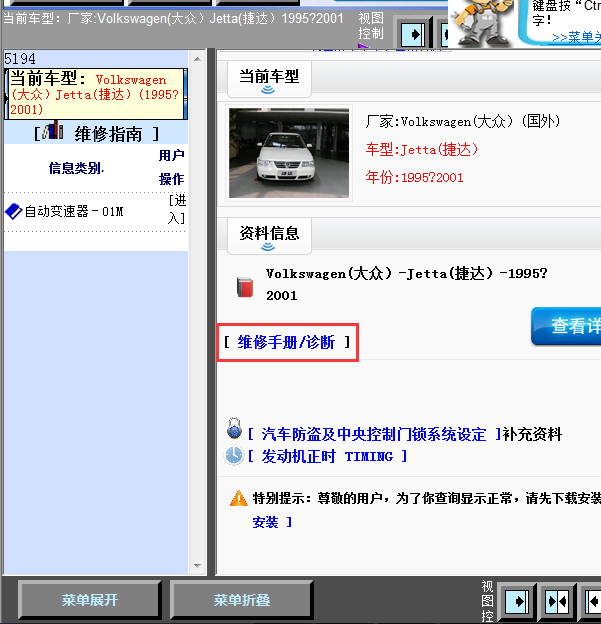Click the top view-control right-arrow icon
601x624 pixels.
pos(413,35)
